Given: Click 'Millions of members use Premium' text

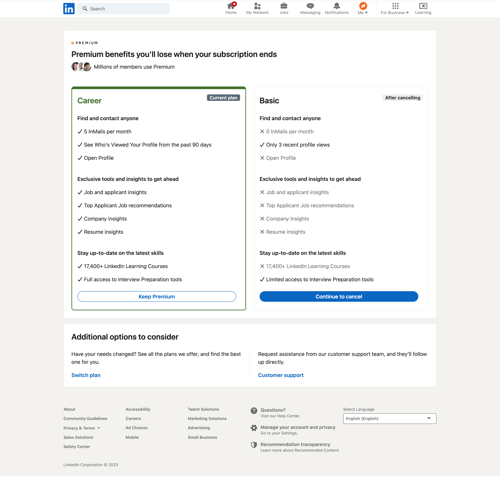Looking at the screenshot, I should tap(134, 67).
